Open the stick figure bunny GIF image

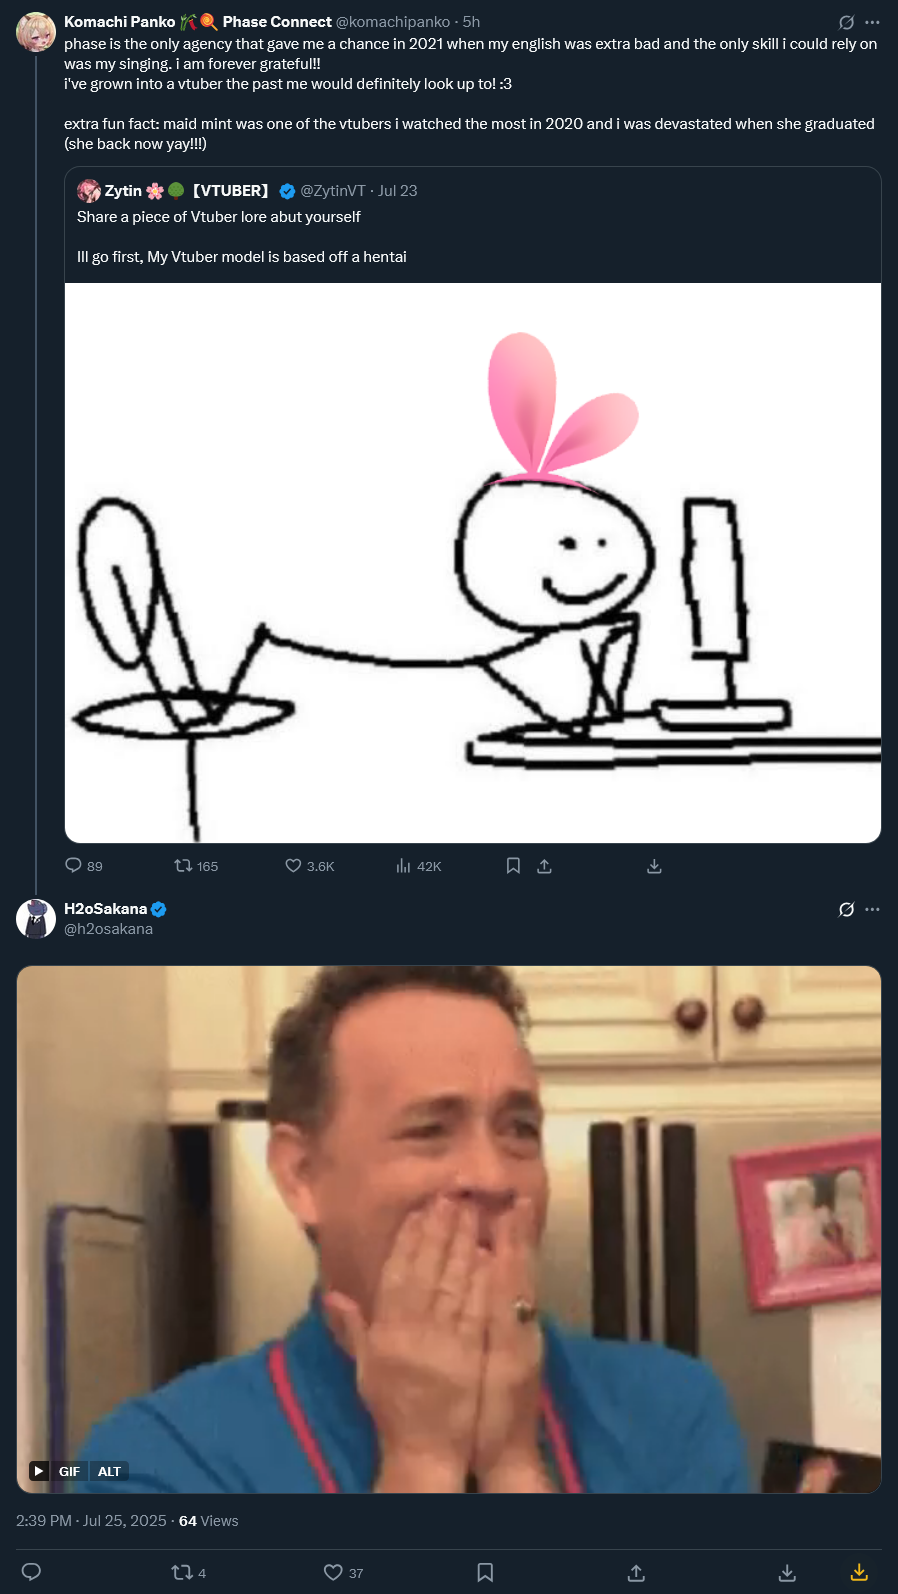point(473,563)
